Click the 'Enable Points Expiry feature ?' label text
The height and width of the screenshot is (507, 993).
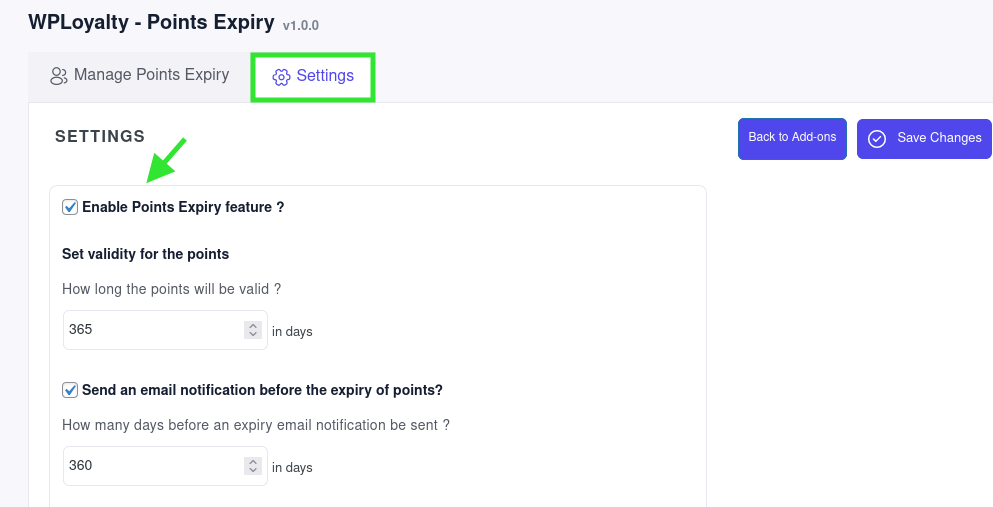pos(183,207)
